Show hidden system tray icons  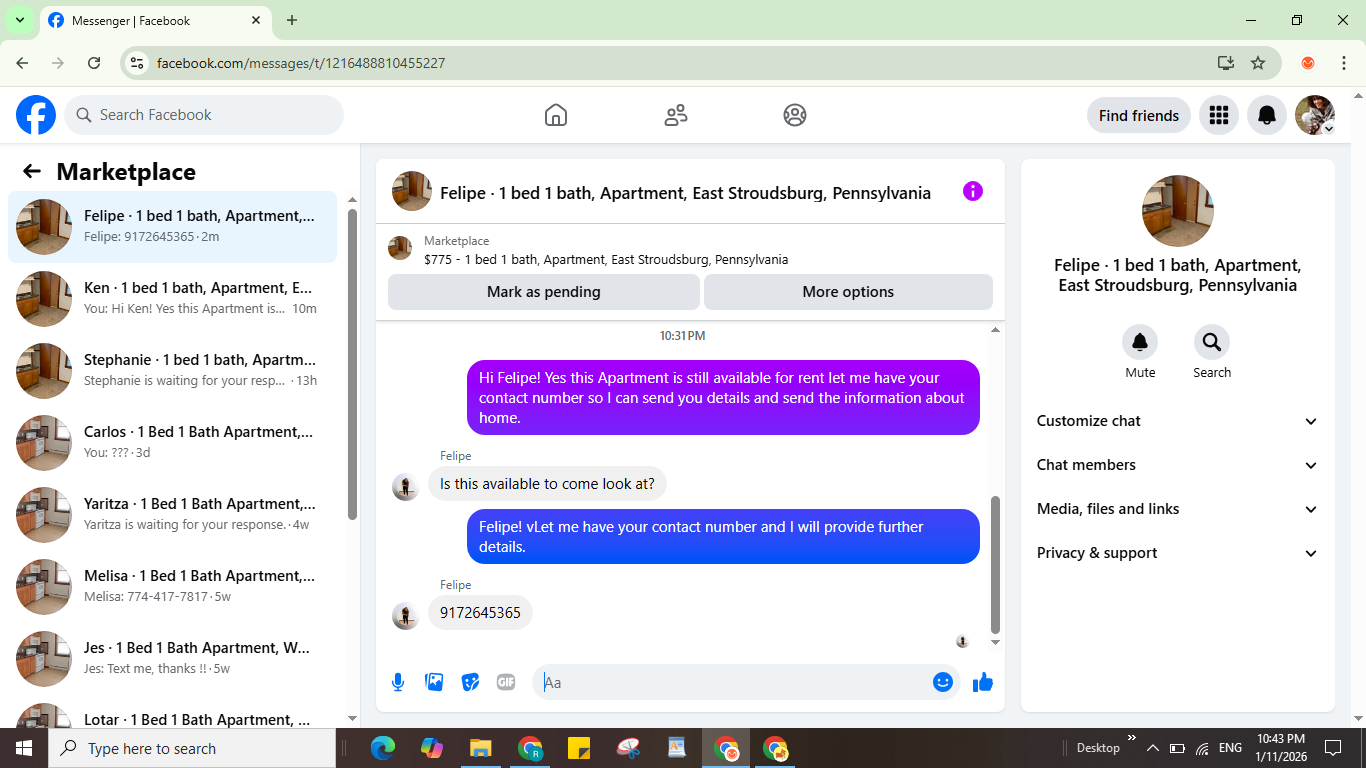point(1152,748)
